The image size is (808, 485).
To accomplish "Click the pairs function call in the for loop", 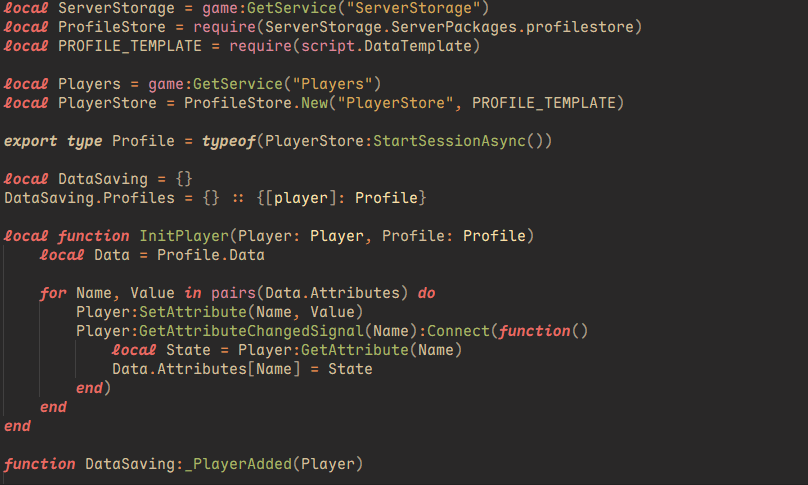I will [233, 293].
